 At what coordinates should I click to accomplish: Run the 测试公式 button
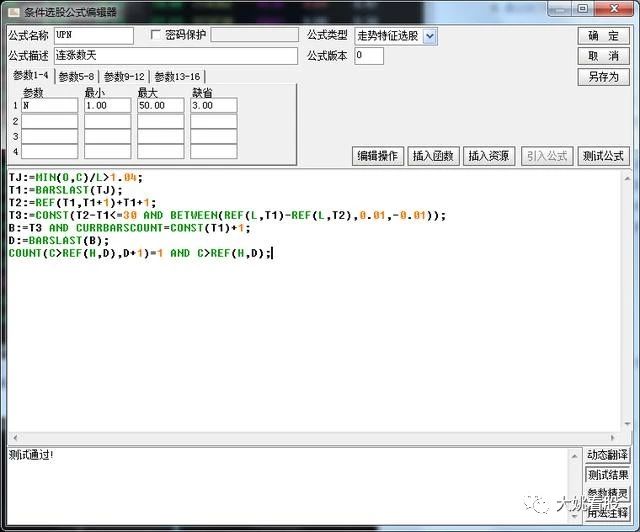click(603, 156)
